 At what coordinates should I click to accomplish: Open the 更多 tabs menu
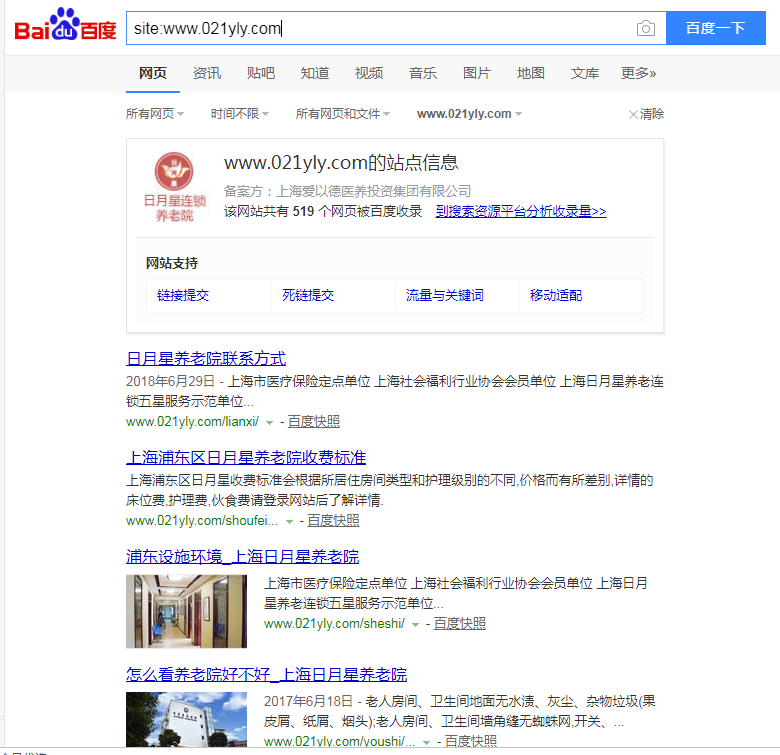(638, 73)
